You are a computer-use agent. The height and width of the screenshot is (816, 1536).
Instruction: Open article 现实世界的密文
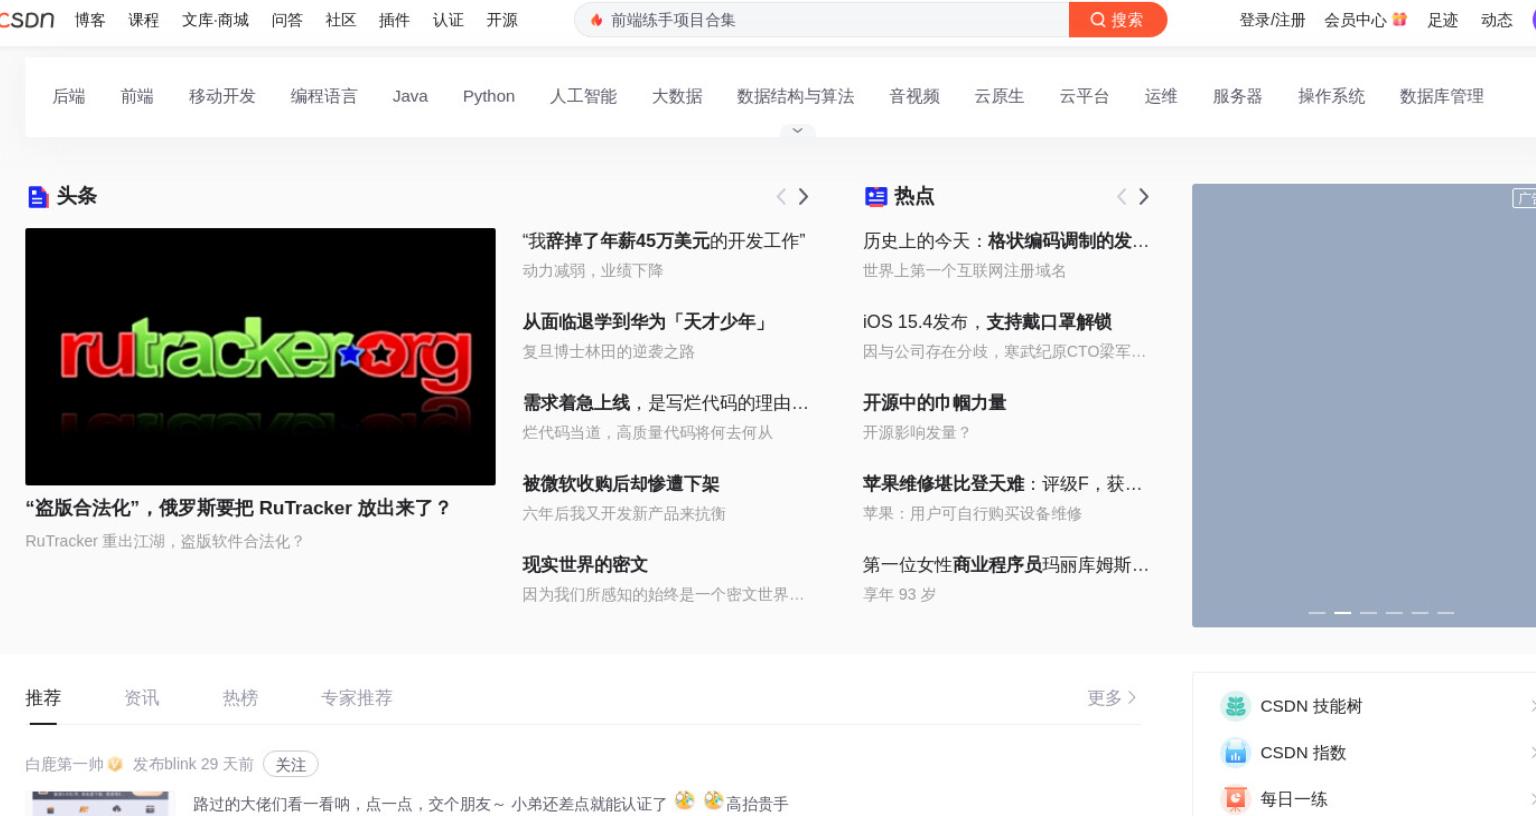click(585, 565)
